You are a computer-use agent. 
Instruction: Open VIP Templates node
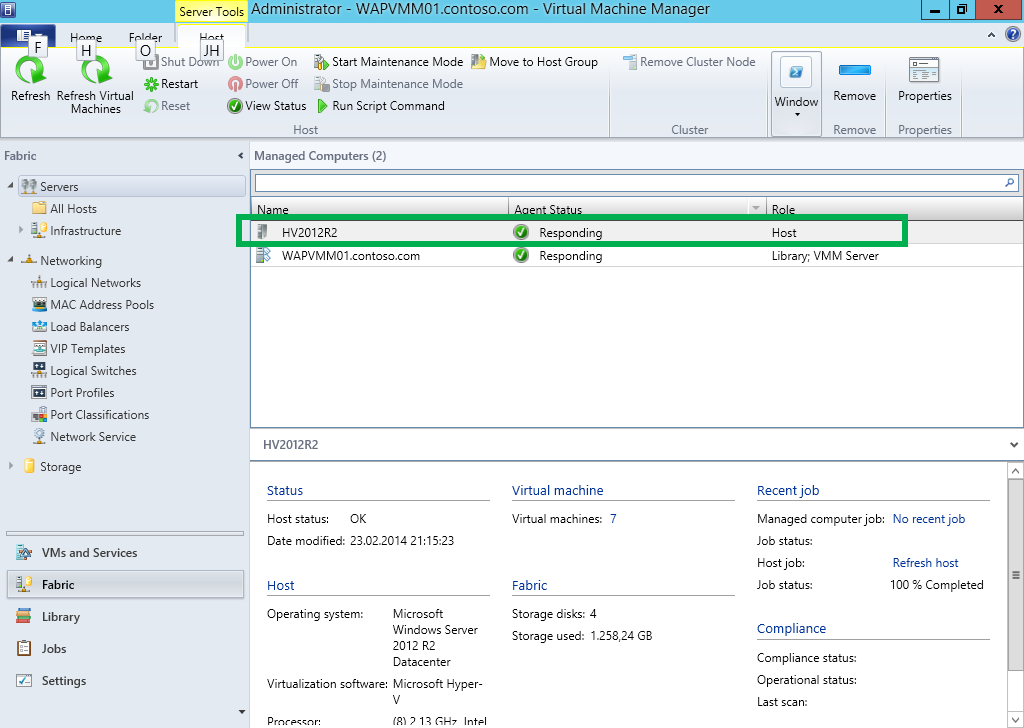pos(78,349)
